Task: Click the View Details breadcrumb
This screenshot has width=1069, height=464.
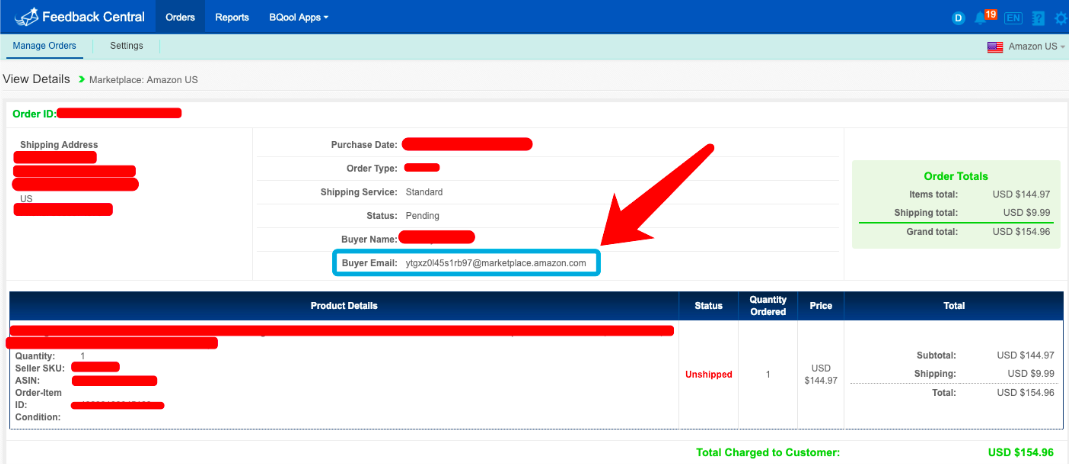Action: pyautogui.click(x=37, y=79)
